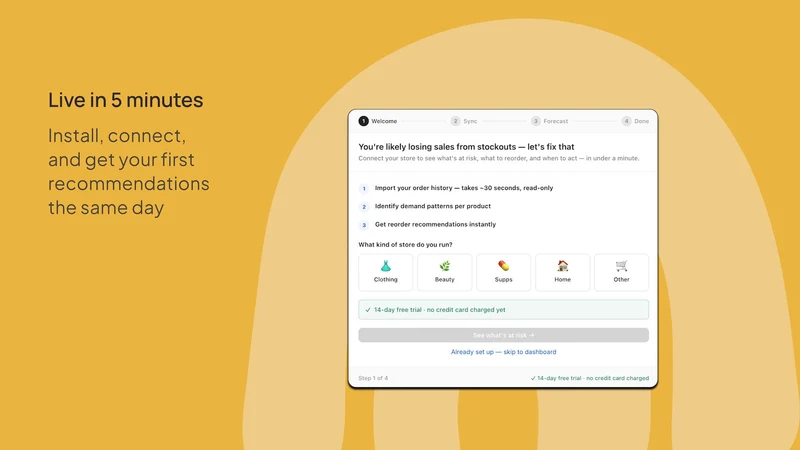
Task: Open the Done step
Action: coord(635,121)
